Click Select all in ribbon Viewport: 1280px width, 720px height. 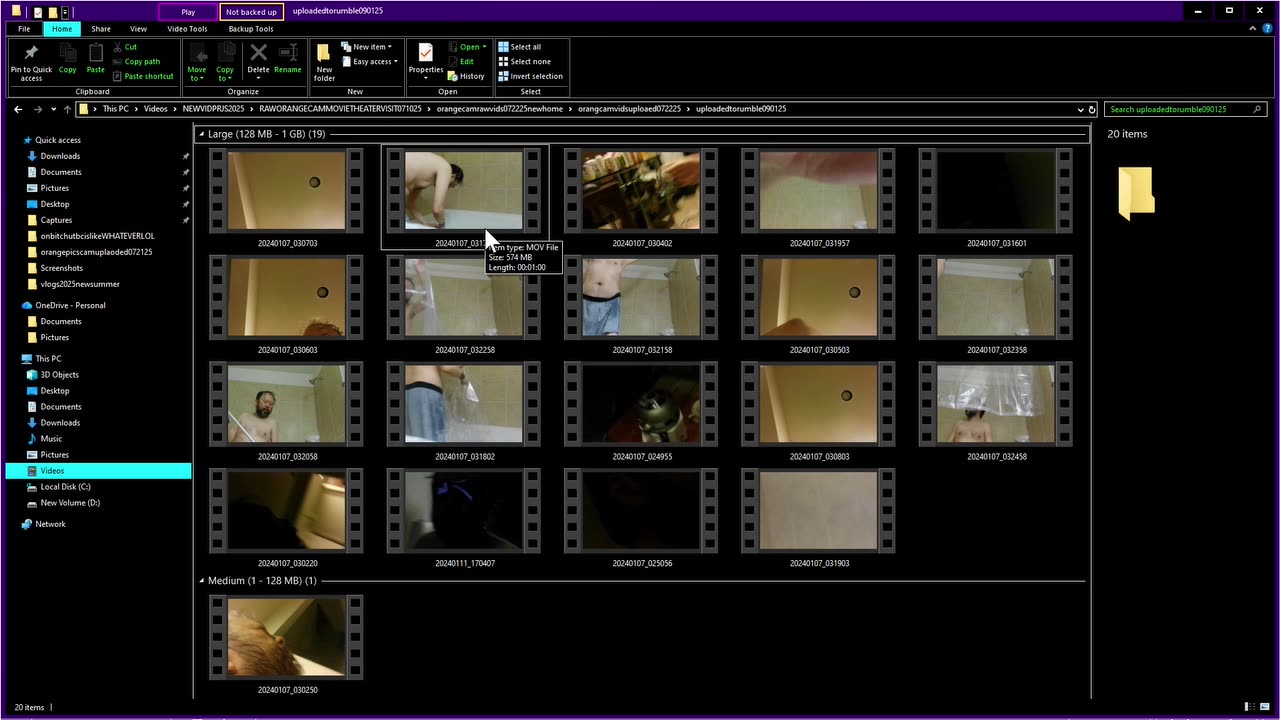[x=519, y=47]
